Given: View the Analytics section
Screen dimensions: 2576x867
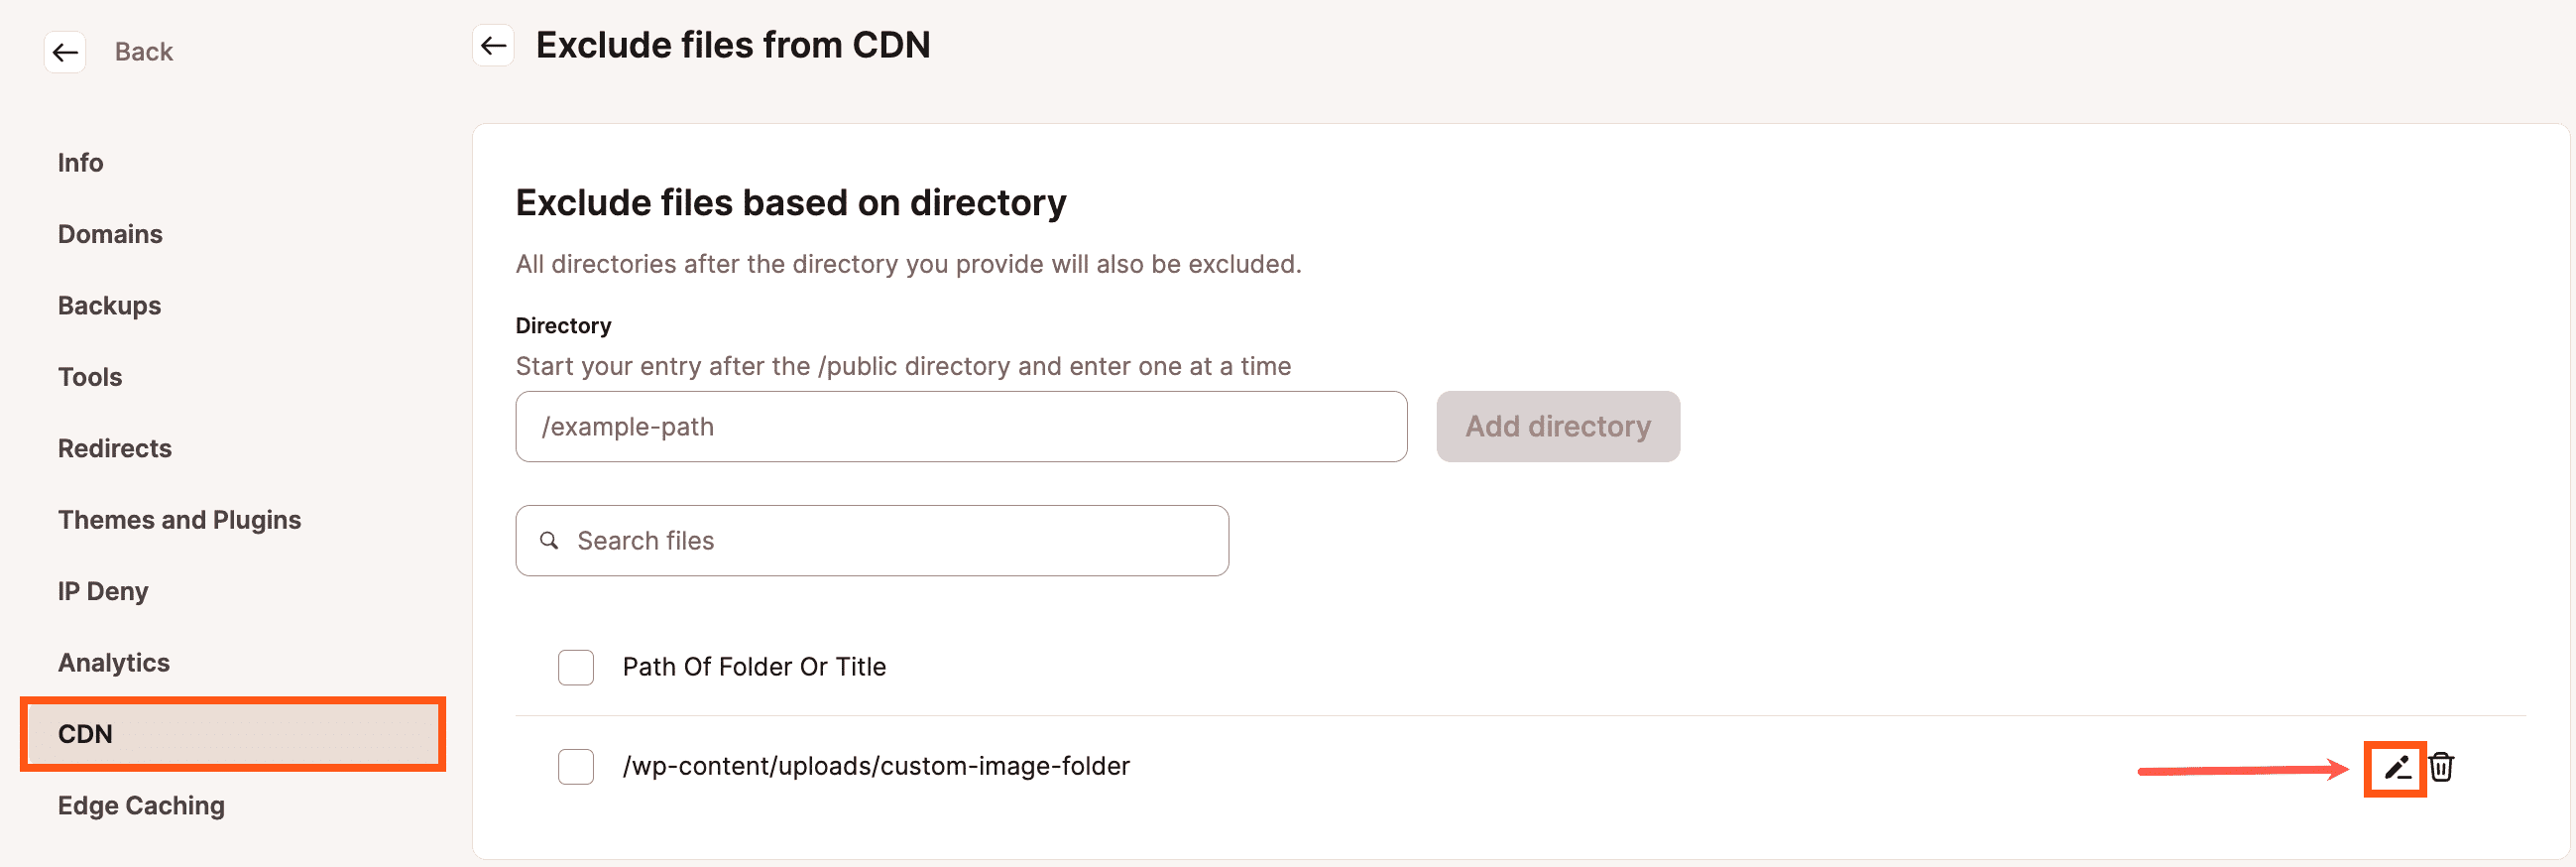Looking at the screenshot, I should tap(113, 661).
